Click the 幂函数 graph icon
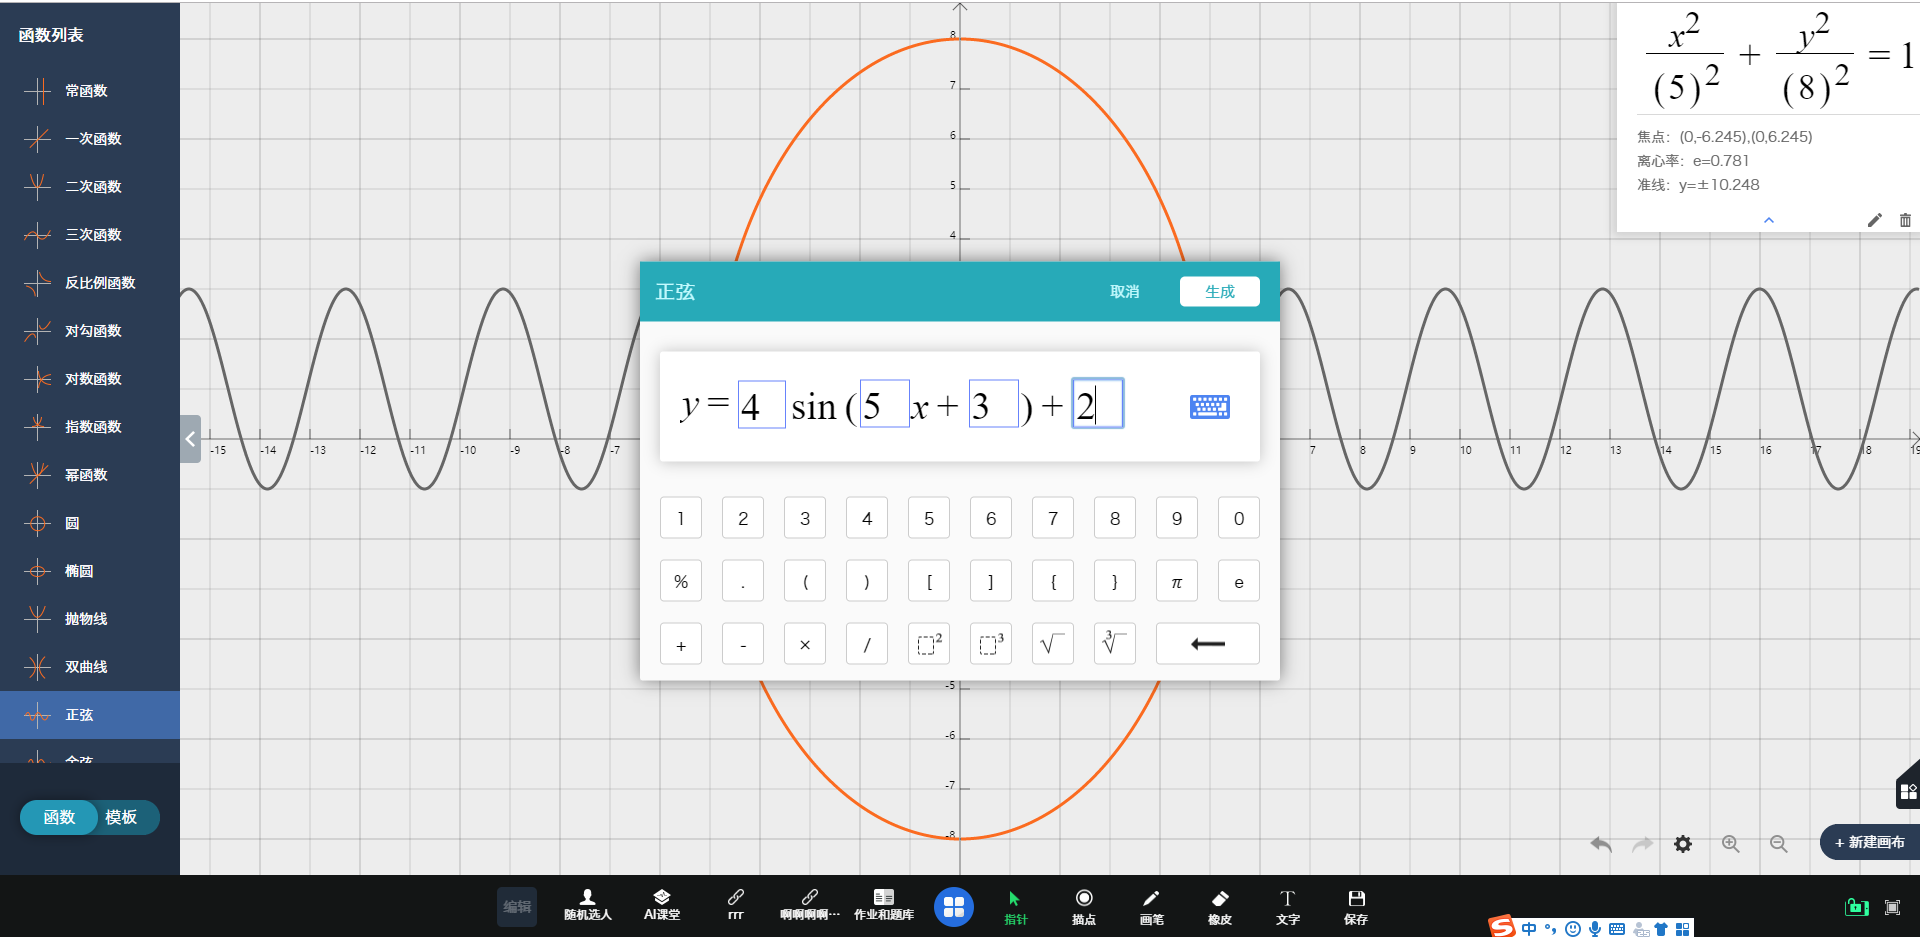Image resolution: width=1920 pixels, height=937 pixels. 37,475
